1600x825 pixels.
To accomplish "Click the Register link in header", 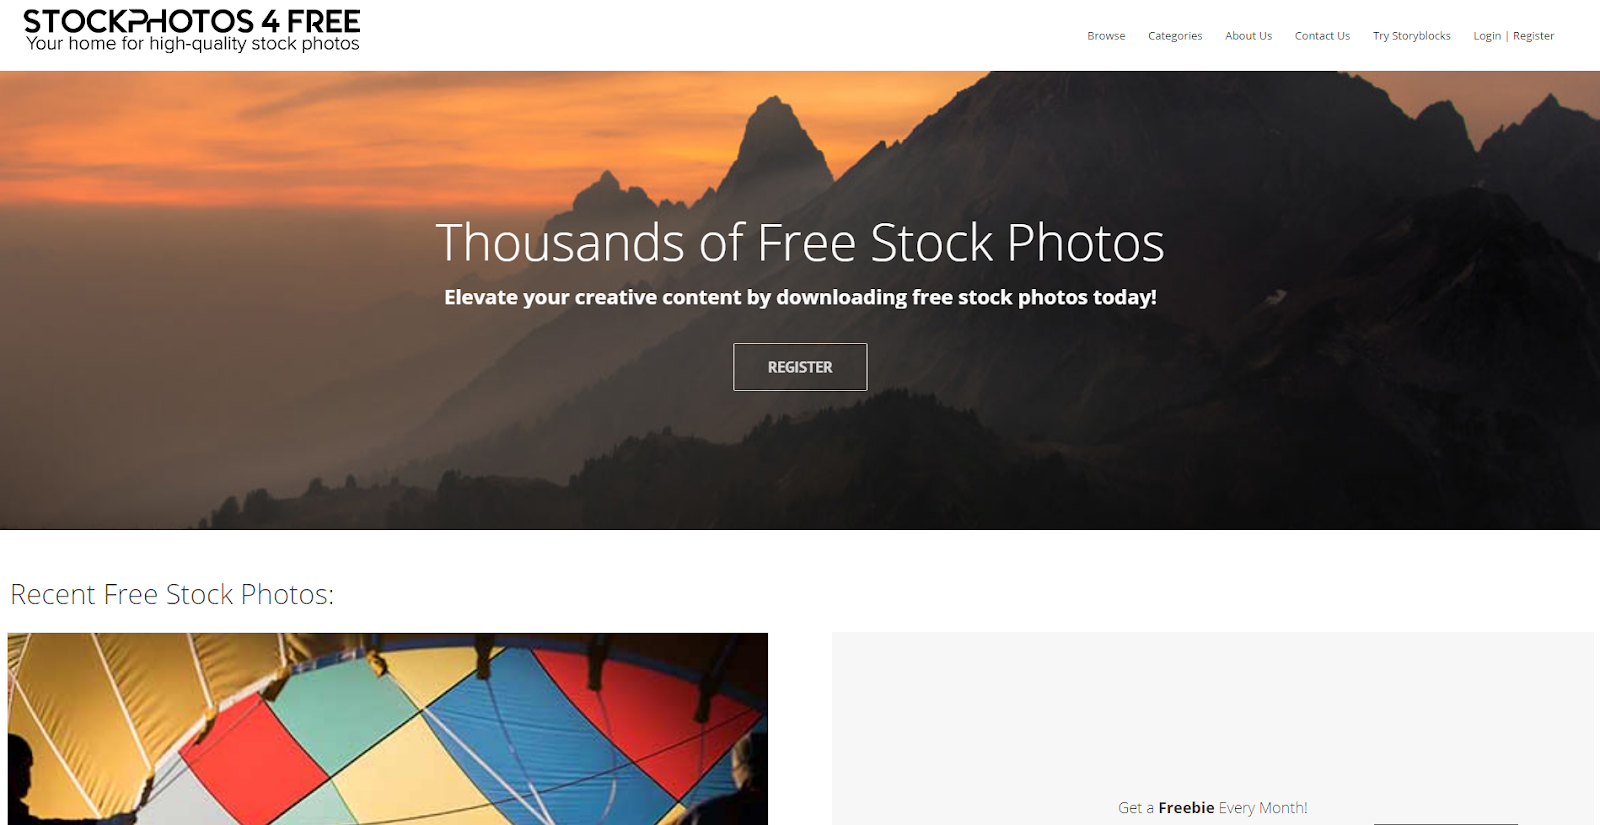I will [x=1533, y=36].
